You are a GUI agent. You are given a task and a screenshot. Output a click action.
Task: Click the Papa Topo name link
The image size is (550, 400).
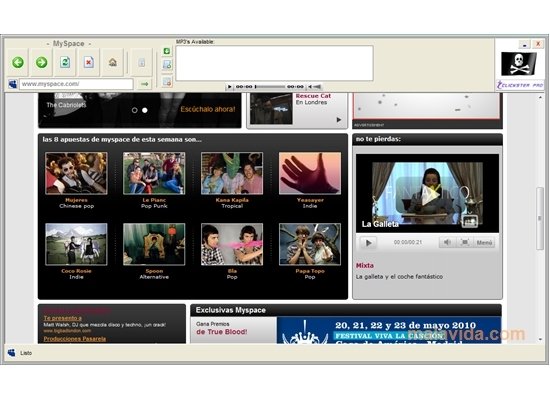pos(310,271)
